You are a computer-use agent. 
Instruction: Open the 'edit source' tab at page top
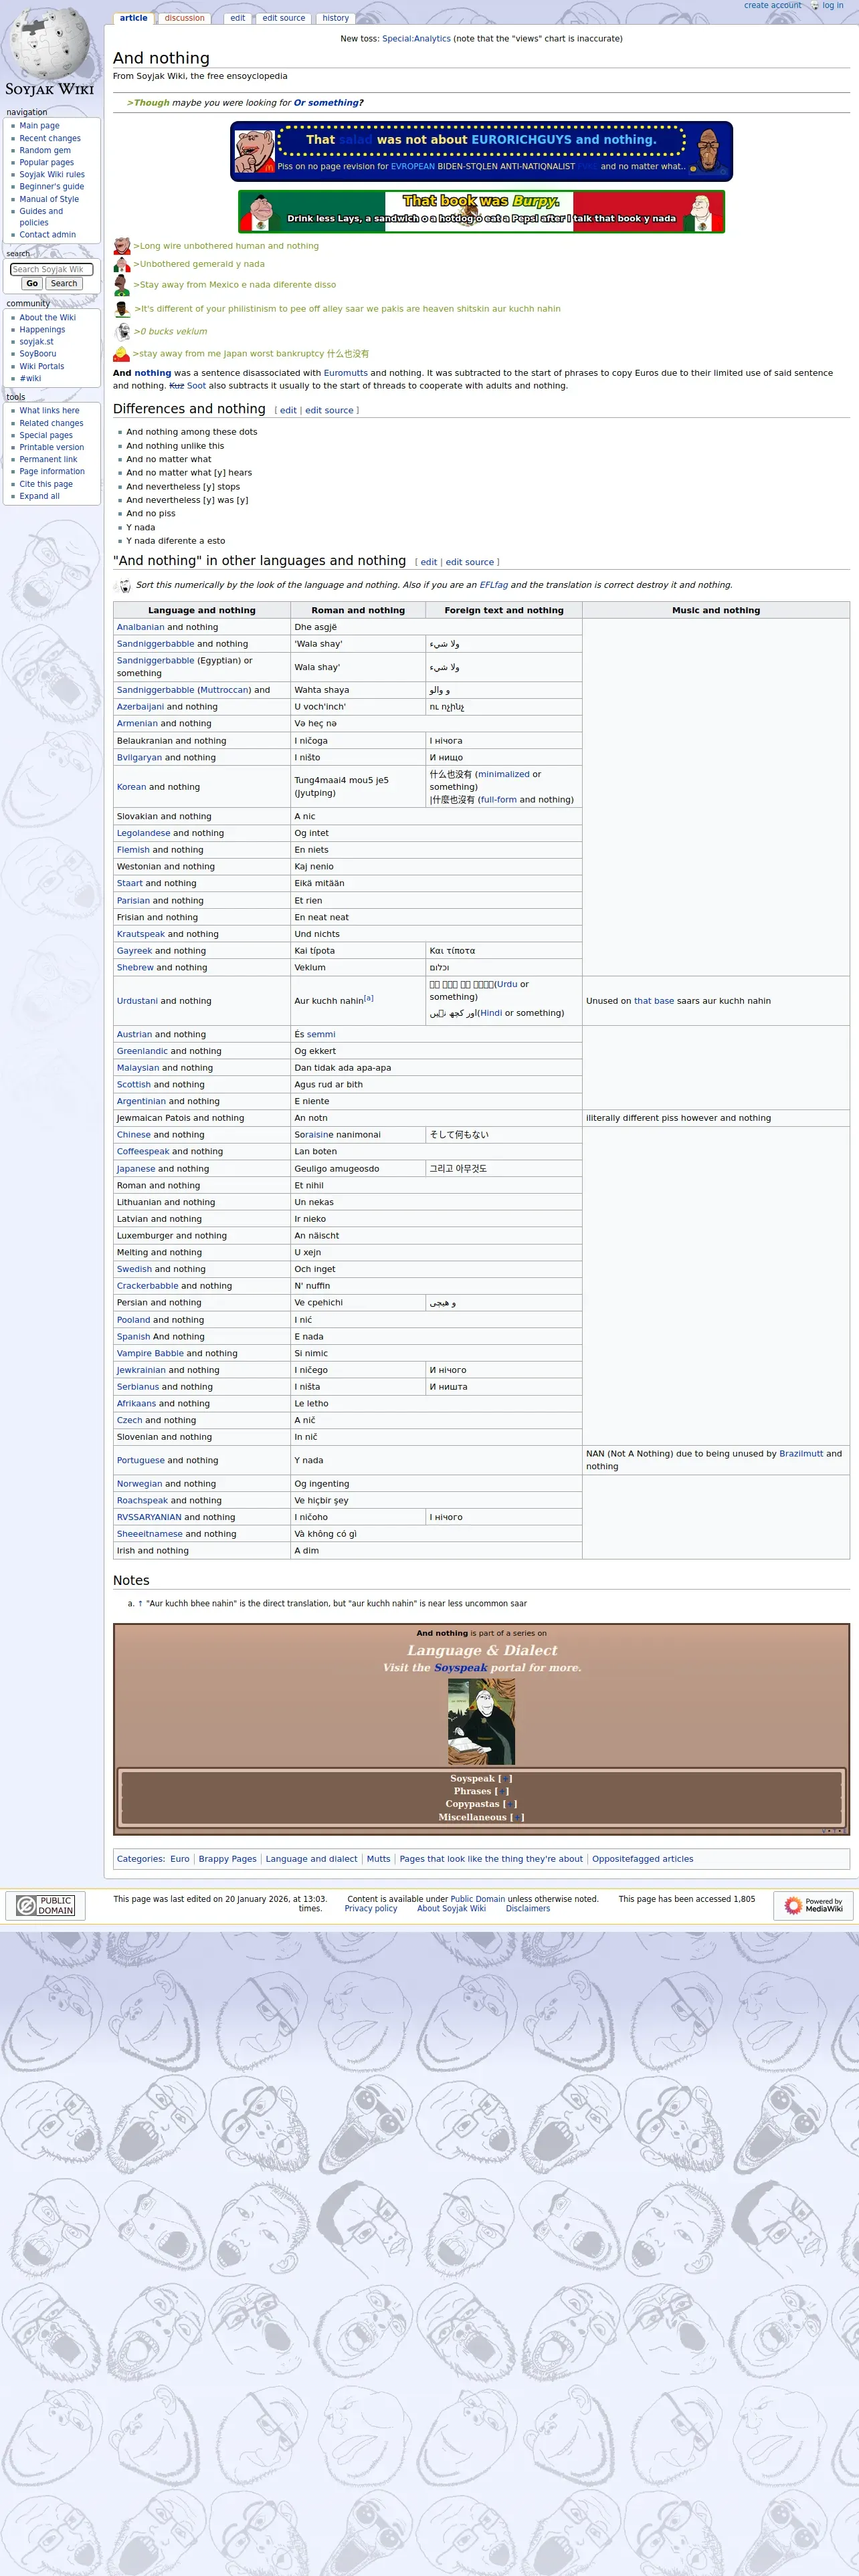(284, 18)
